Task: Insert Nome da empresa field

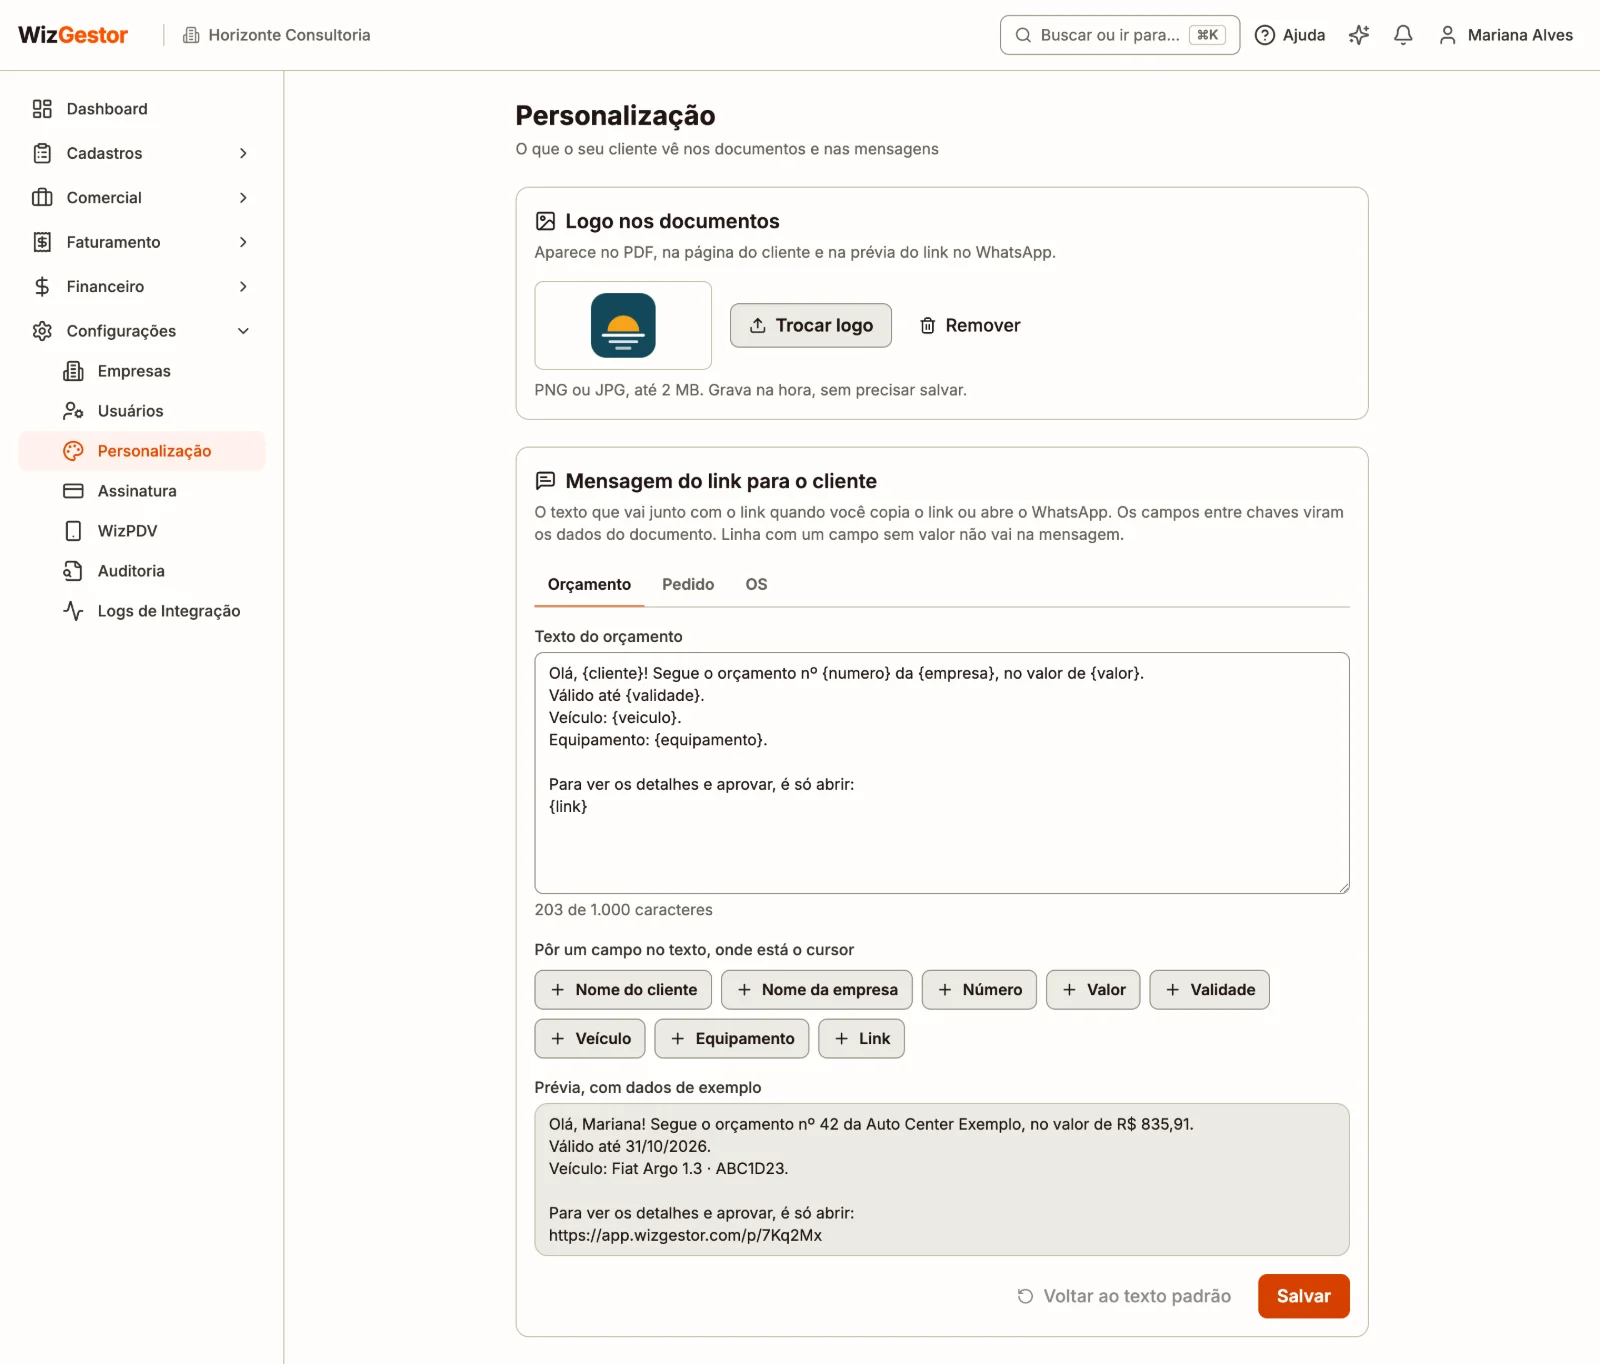Action: (x=817, y=990)
